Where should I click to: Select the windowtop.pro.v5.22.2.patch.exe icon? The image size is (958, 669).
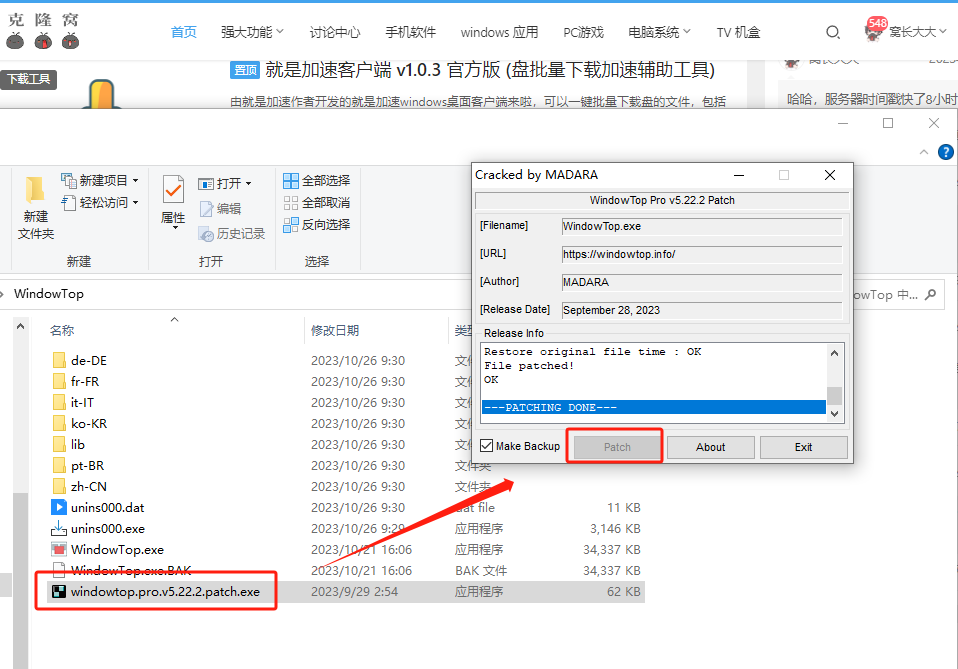tap(59, 591)
